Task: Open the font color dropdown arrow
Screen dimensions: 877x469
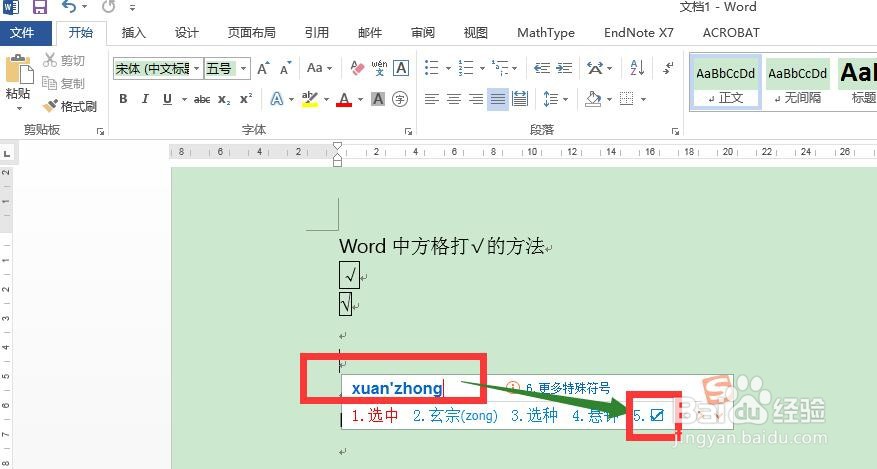Action: tap(361, 100)
